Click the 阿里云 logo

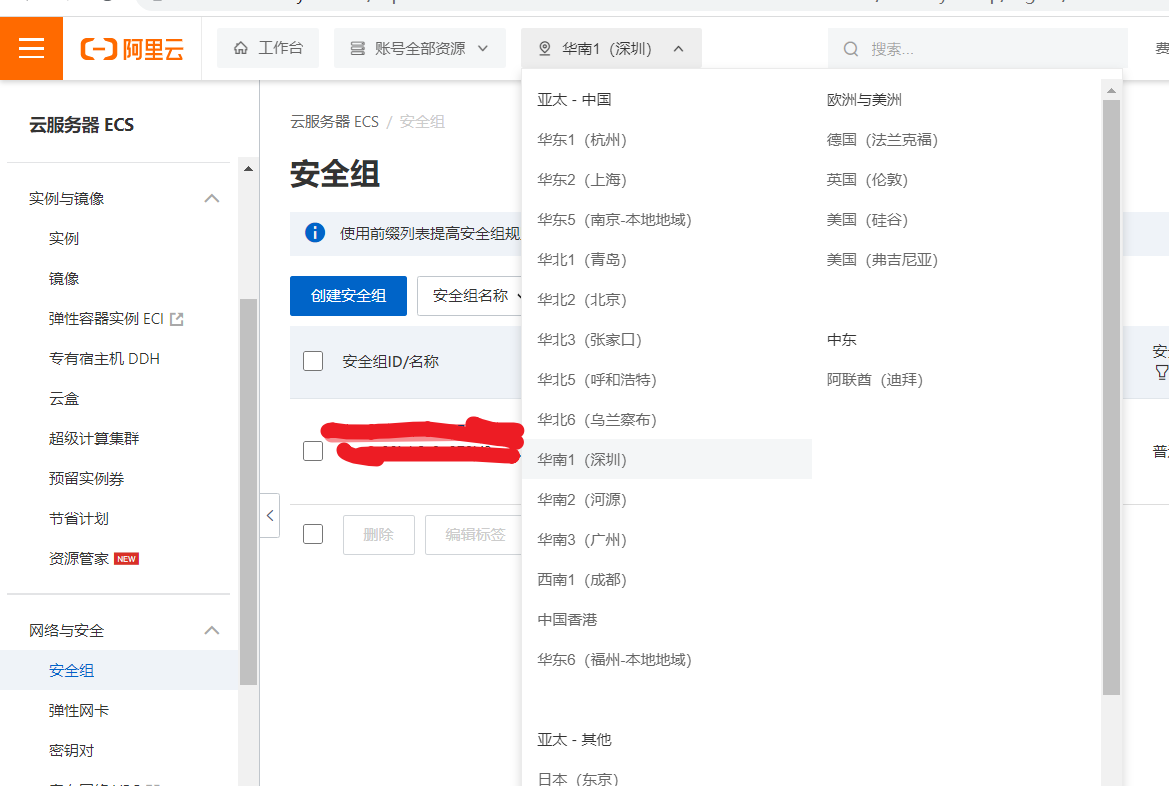[132, 49]
